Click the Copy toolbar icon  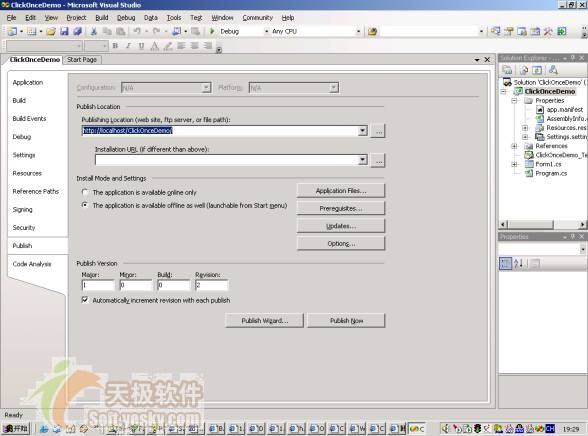(107, 31)
